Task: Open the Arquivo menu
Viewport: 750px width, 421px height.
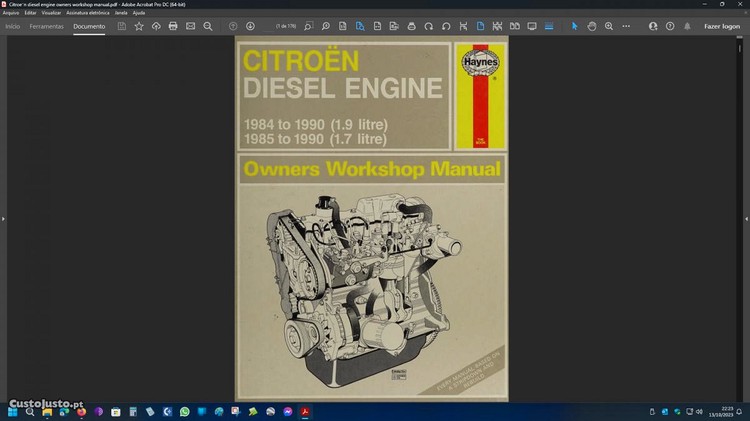Action: pos(11,12)
